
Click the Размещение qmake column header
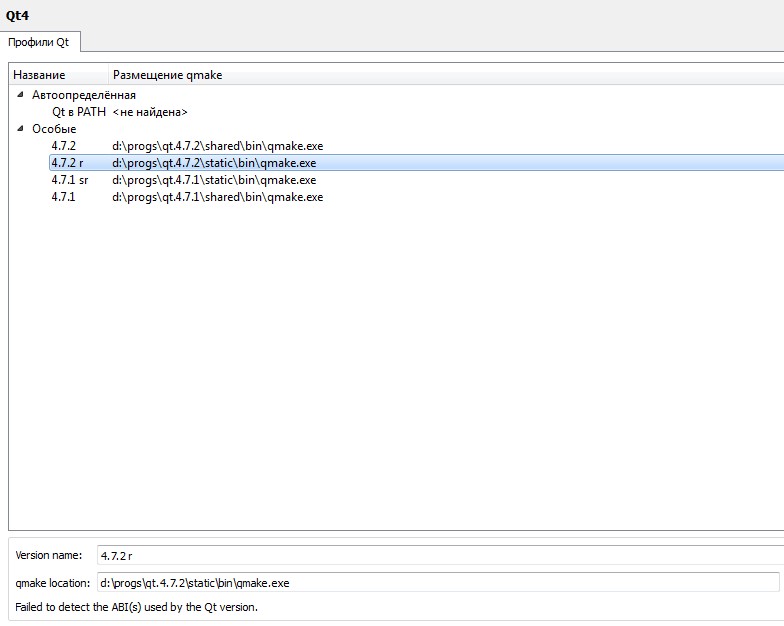tap(167, 75)
